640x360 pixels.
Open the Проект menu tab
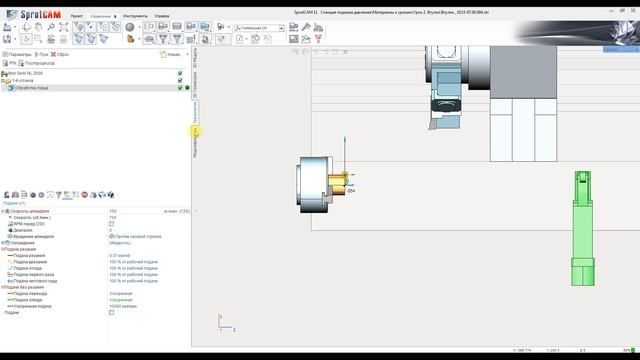[x=77, y=16]
